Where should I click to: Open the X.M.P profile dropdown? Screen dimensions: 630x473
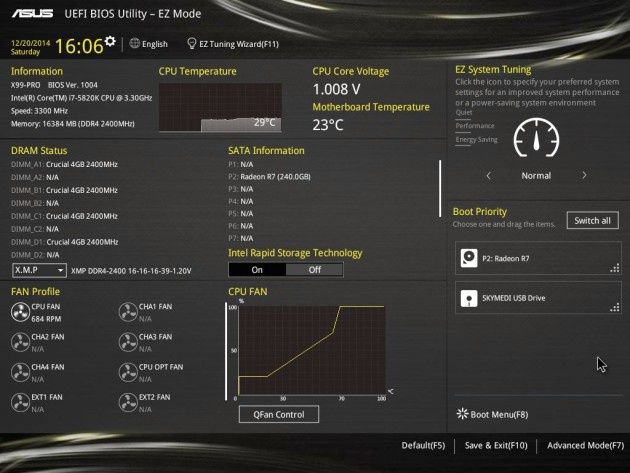(x=39, y=270)
